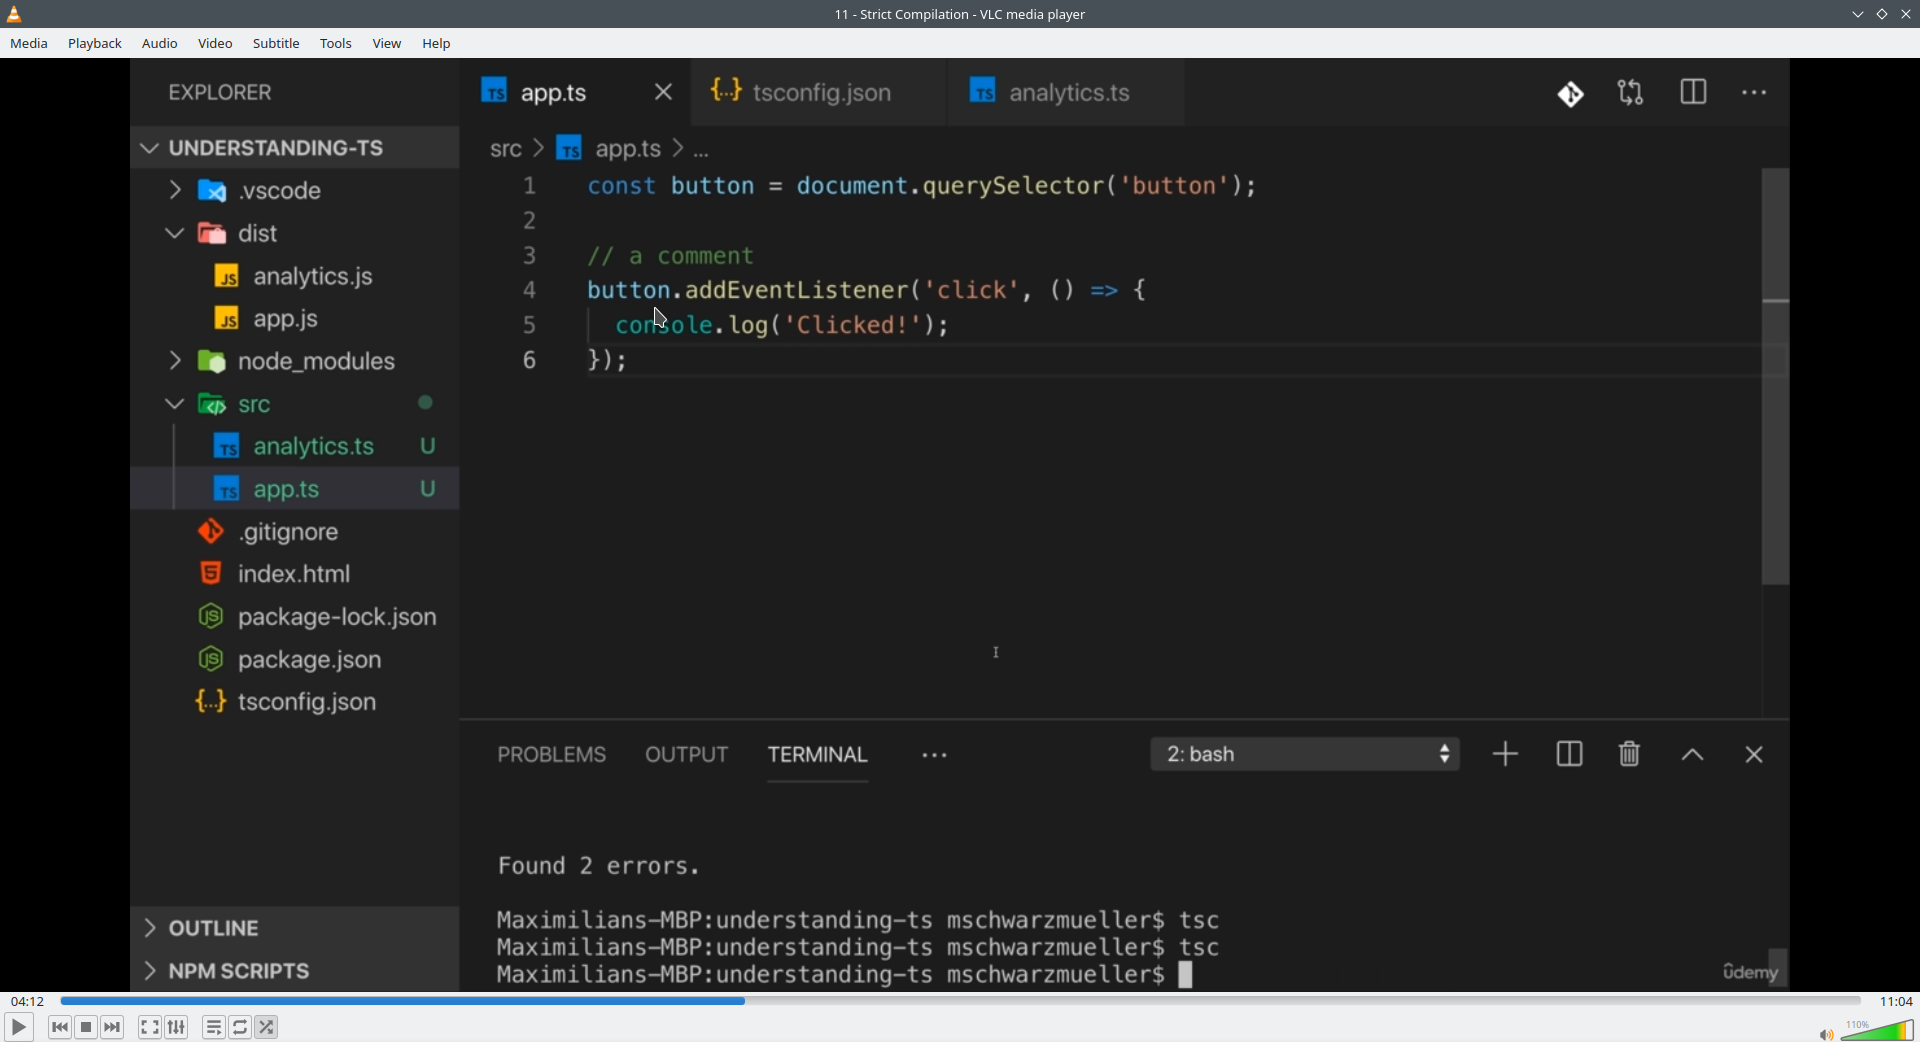Toggle the VLC playlist view
This screenshot has height=1042, width=1920.
214,1028
